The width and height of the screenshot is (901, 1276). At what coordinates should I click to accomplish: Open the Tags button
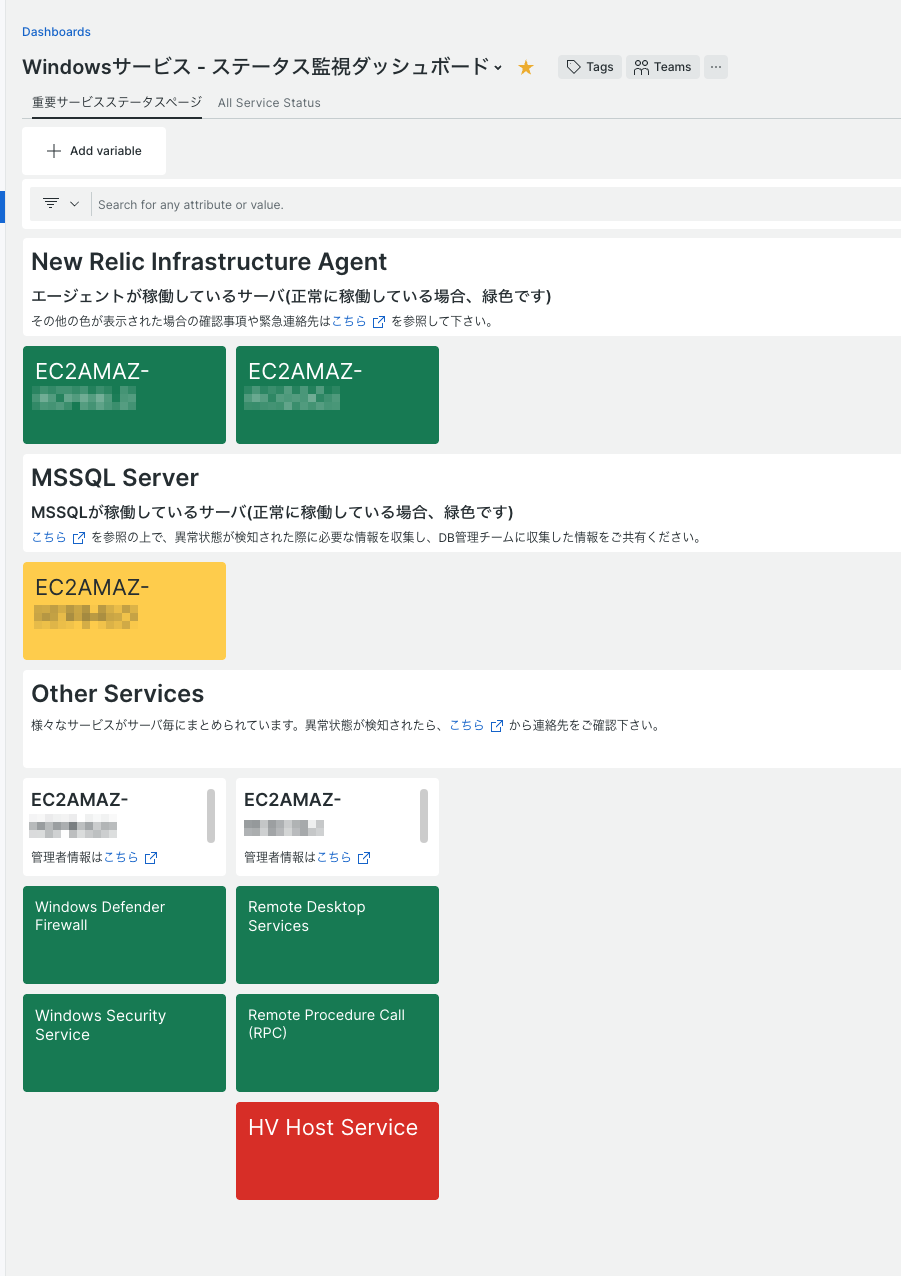click(x=590, y=67)
